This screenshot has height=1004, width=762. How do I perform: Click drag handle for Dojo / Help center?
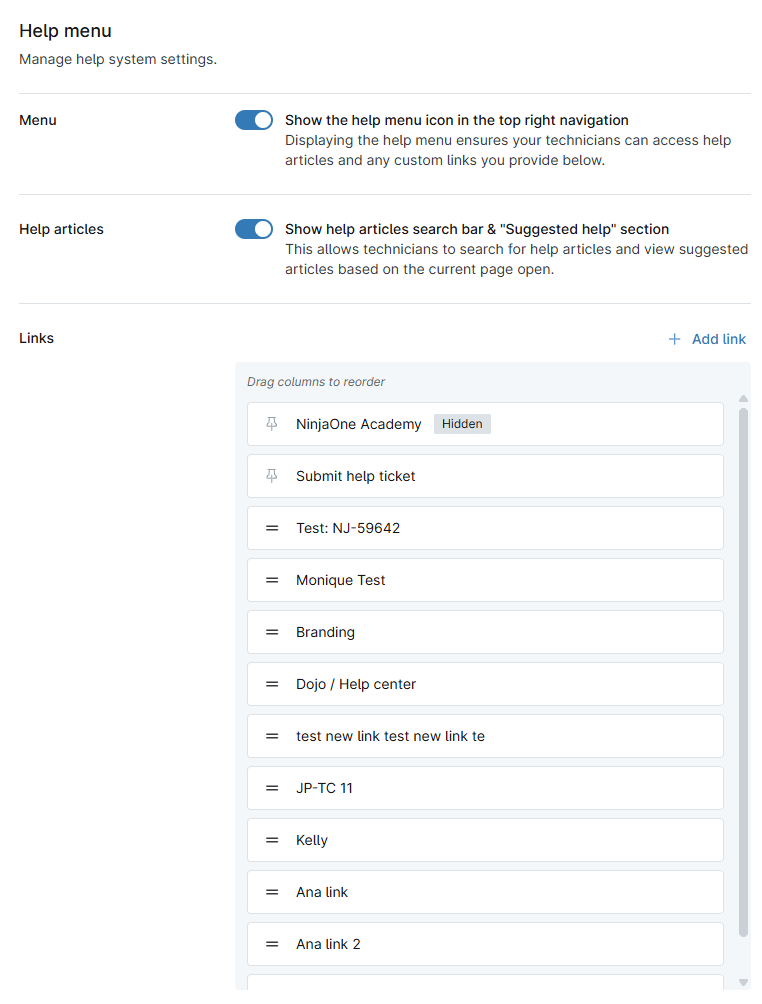point(271,684)
